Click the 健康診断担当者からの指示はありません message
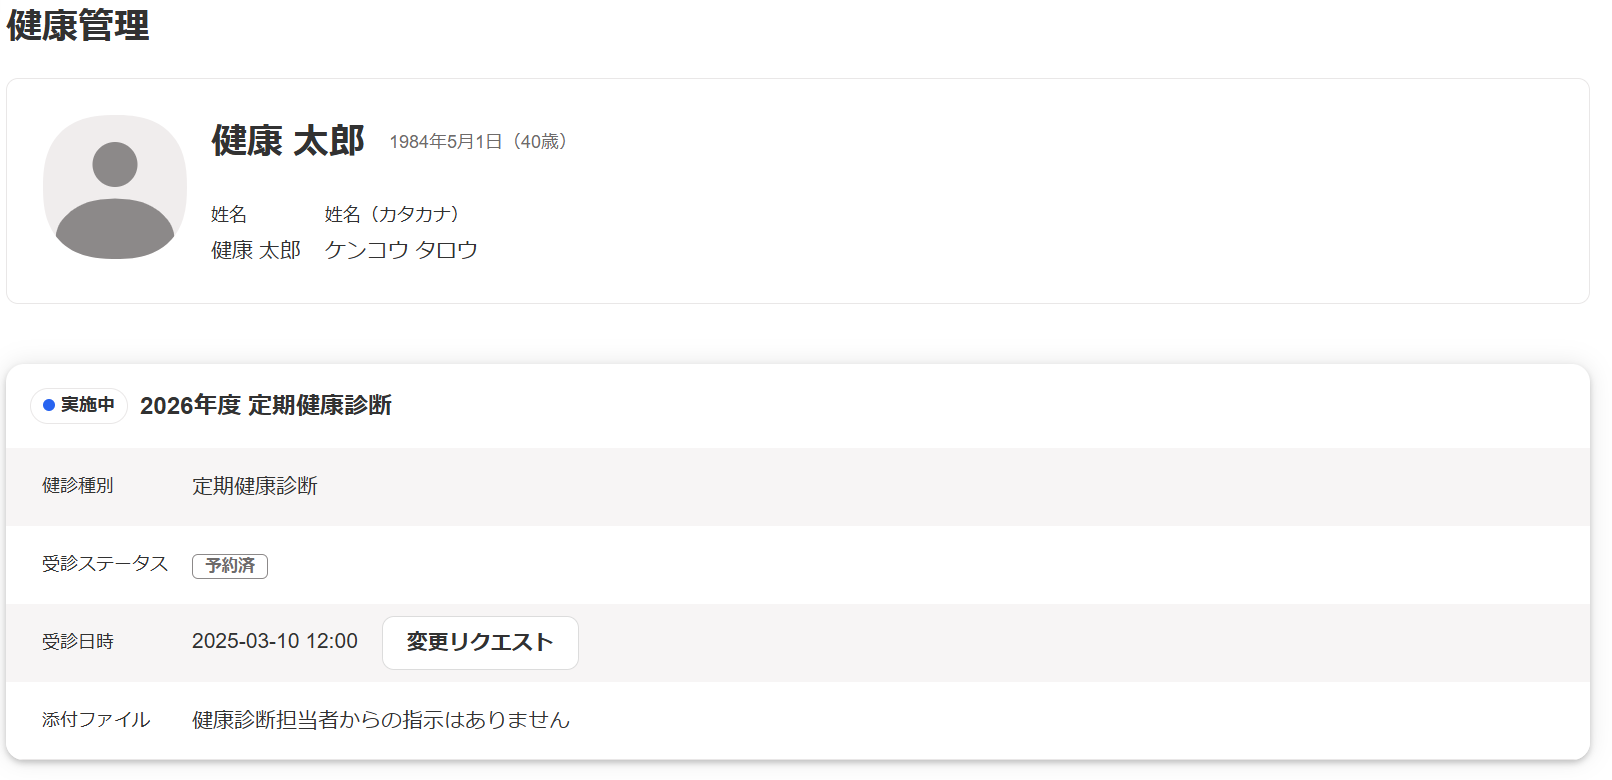 [381, 720]
